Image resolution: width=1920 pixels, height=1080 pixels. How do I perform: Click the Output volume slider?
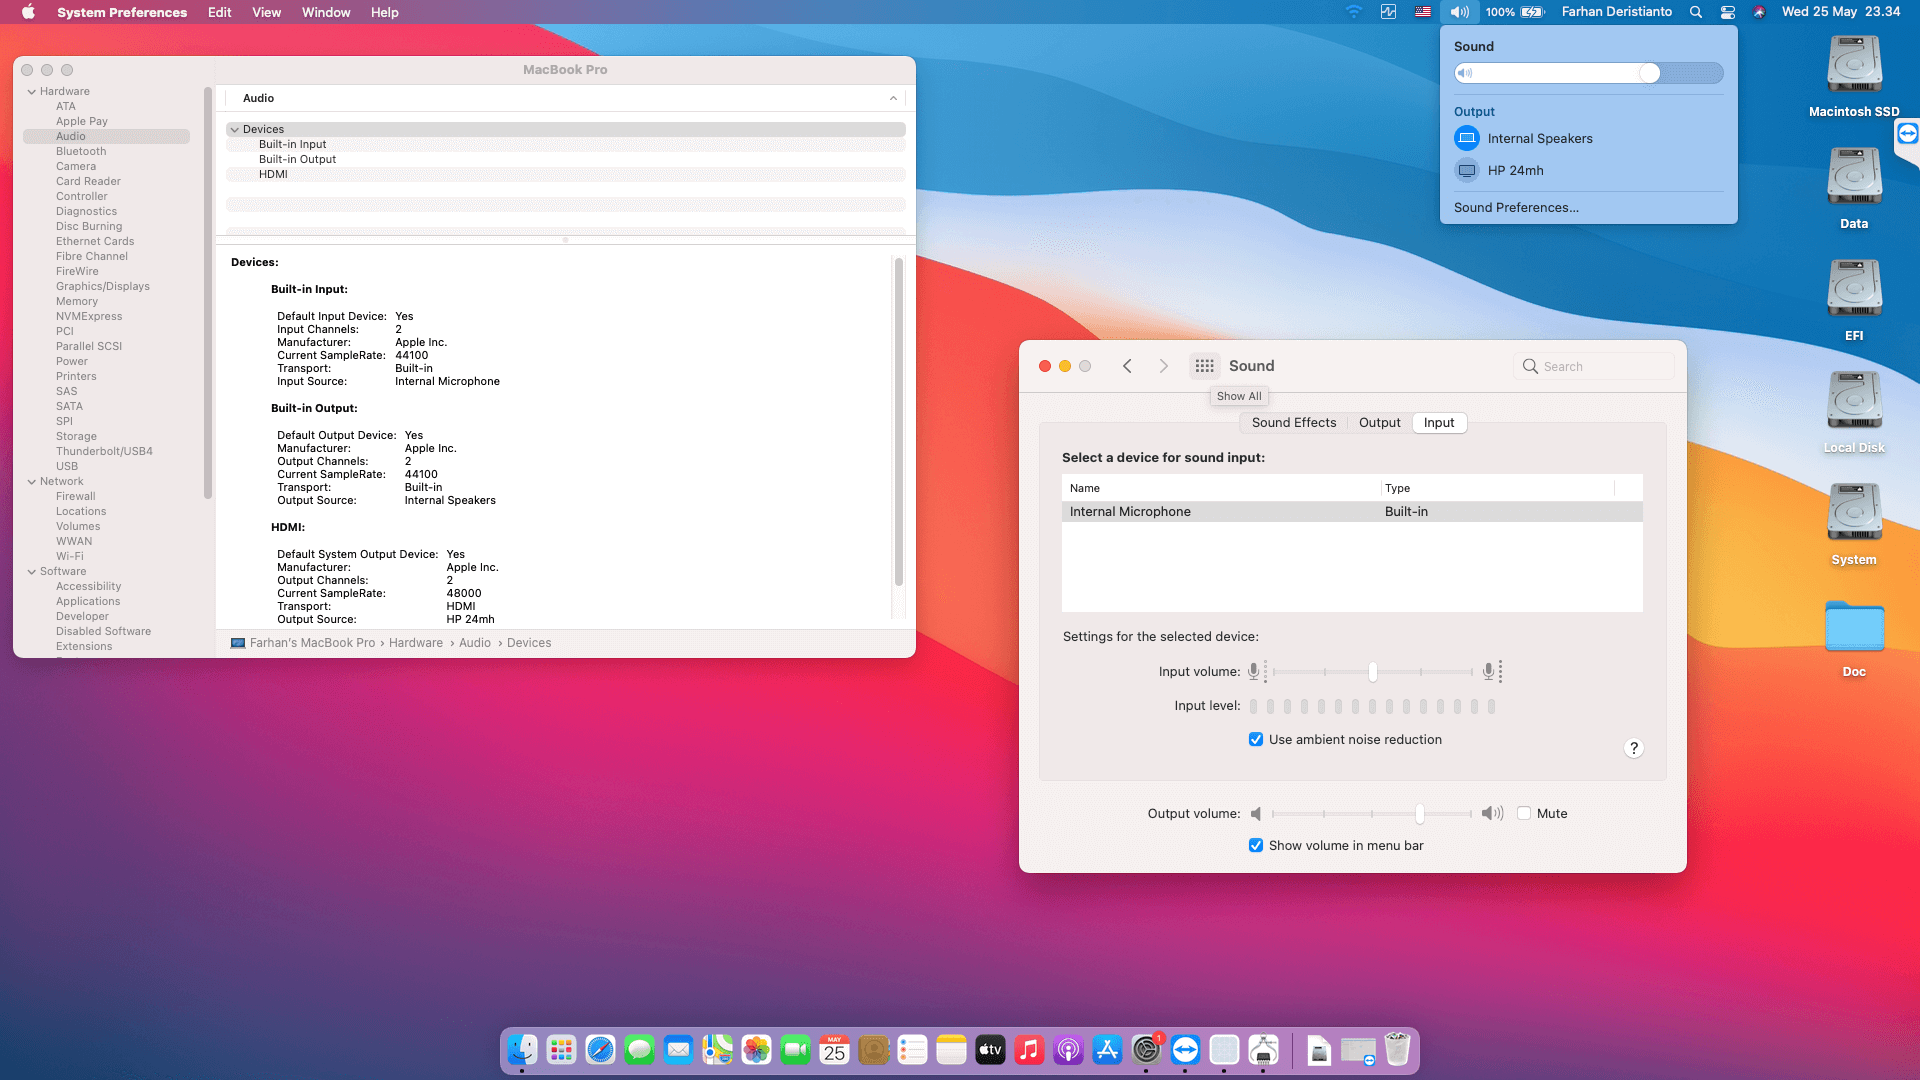(x=1372, y=814)
